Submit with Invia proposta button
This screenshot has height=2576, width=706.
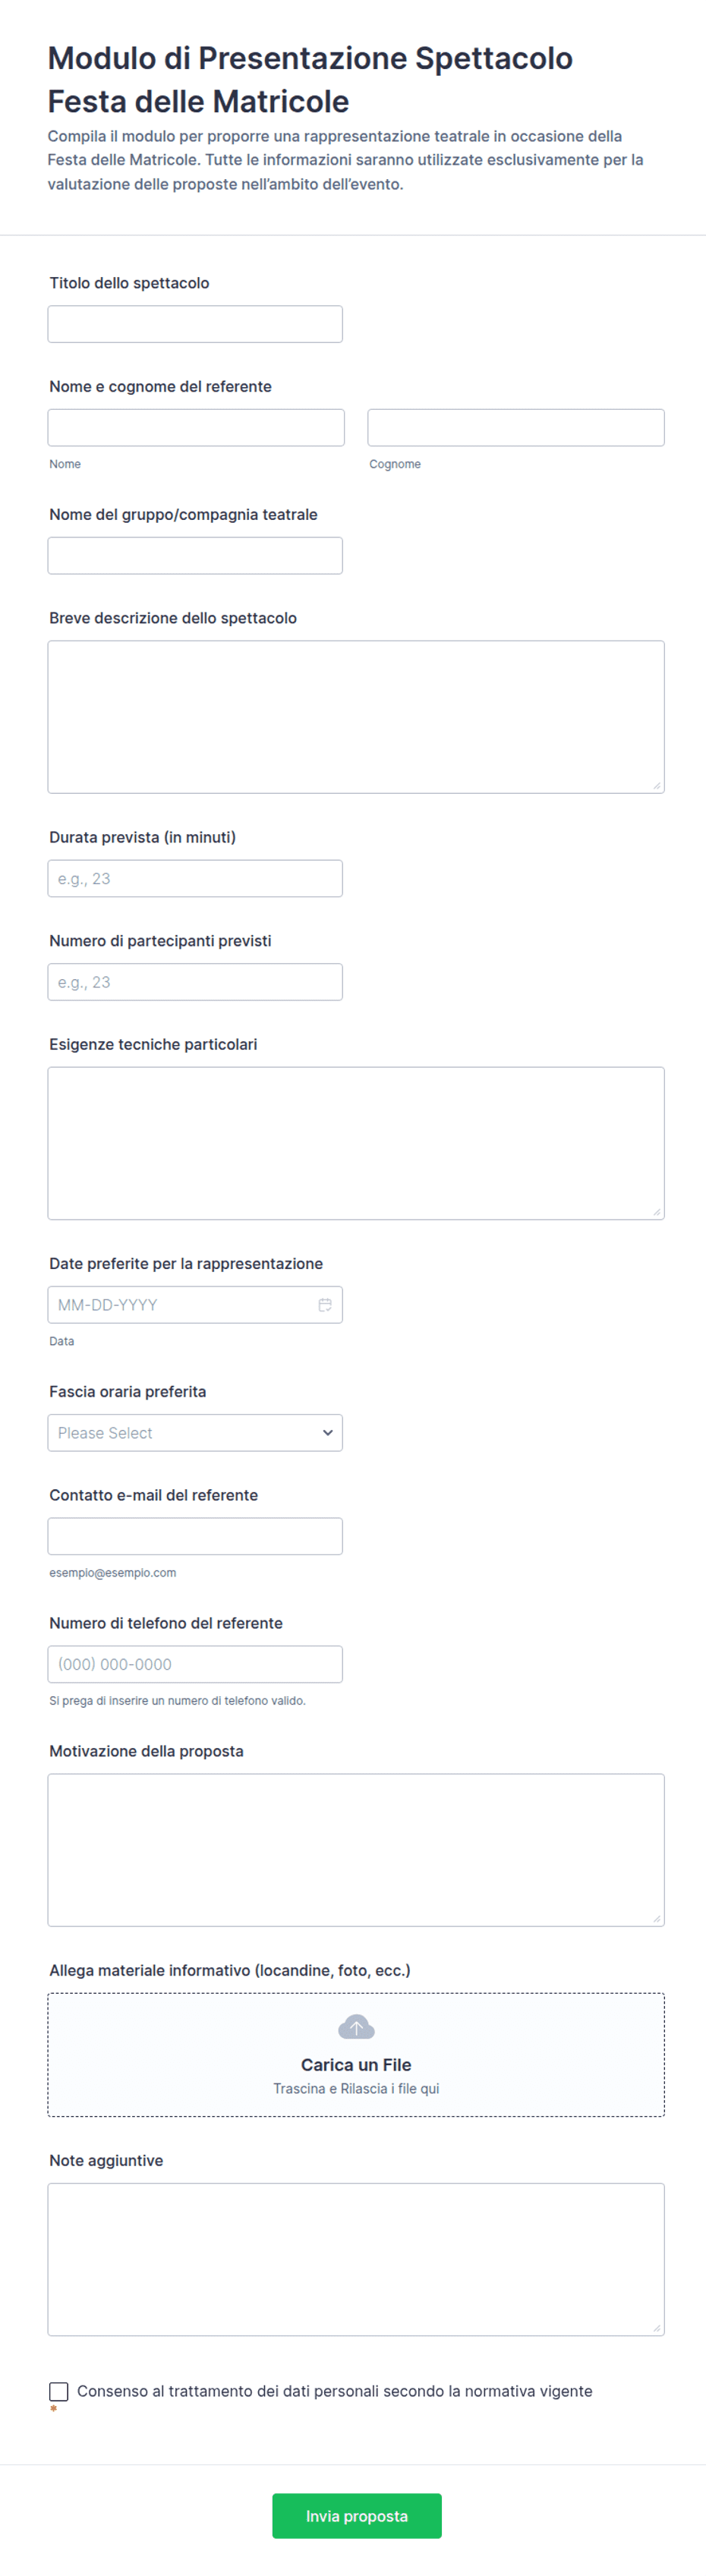(356, 2515)
